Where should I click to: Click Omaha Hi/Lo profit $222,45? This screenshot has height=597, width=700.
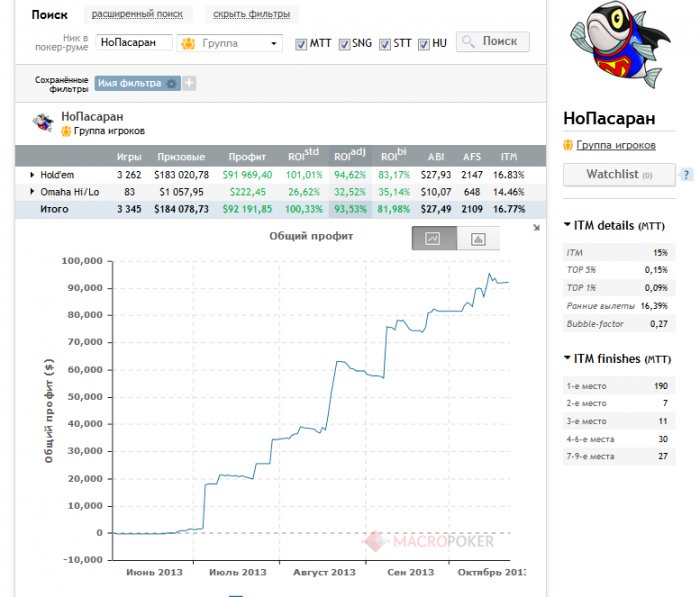click(x=247, y=192)
